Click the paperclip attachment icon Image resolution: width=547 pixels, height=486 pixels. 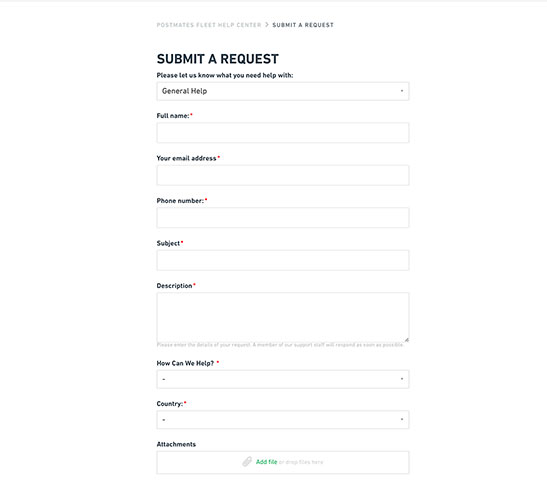tap(247, 462)
